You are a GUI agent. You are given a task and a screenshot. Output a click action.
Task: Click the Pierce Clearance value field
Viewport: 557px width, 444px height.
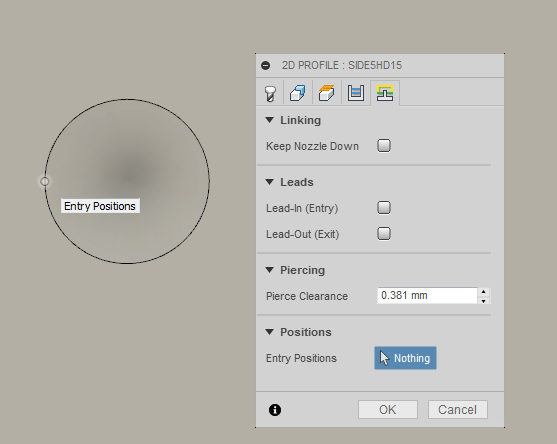coord(427,296)
